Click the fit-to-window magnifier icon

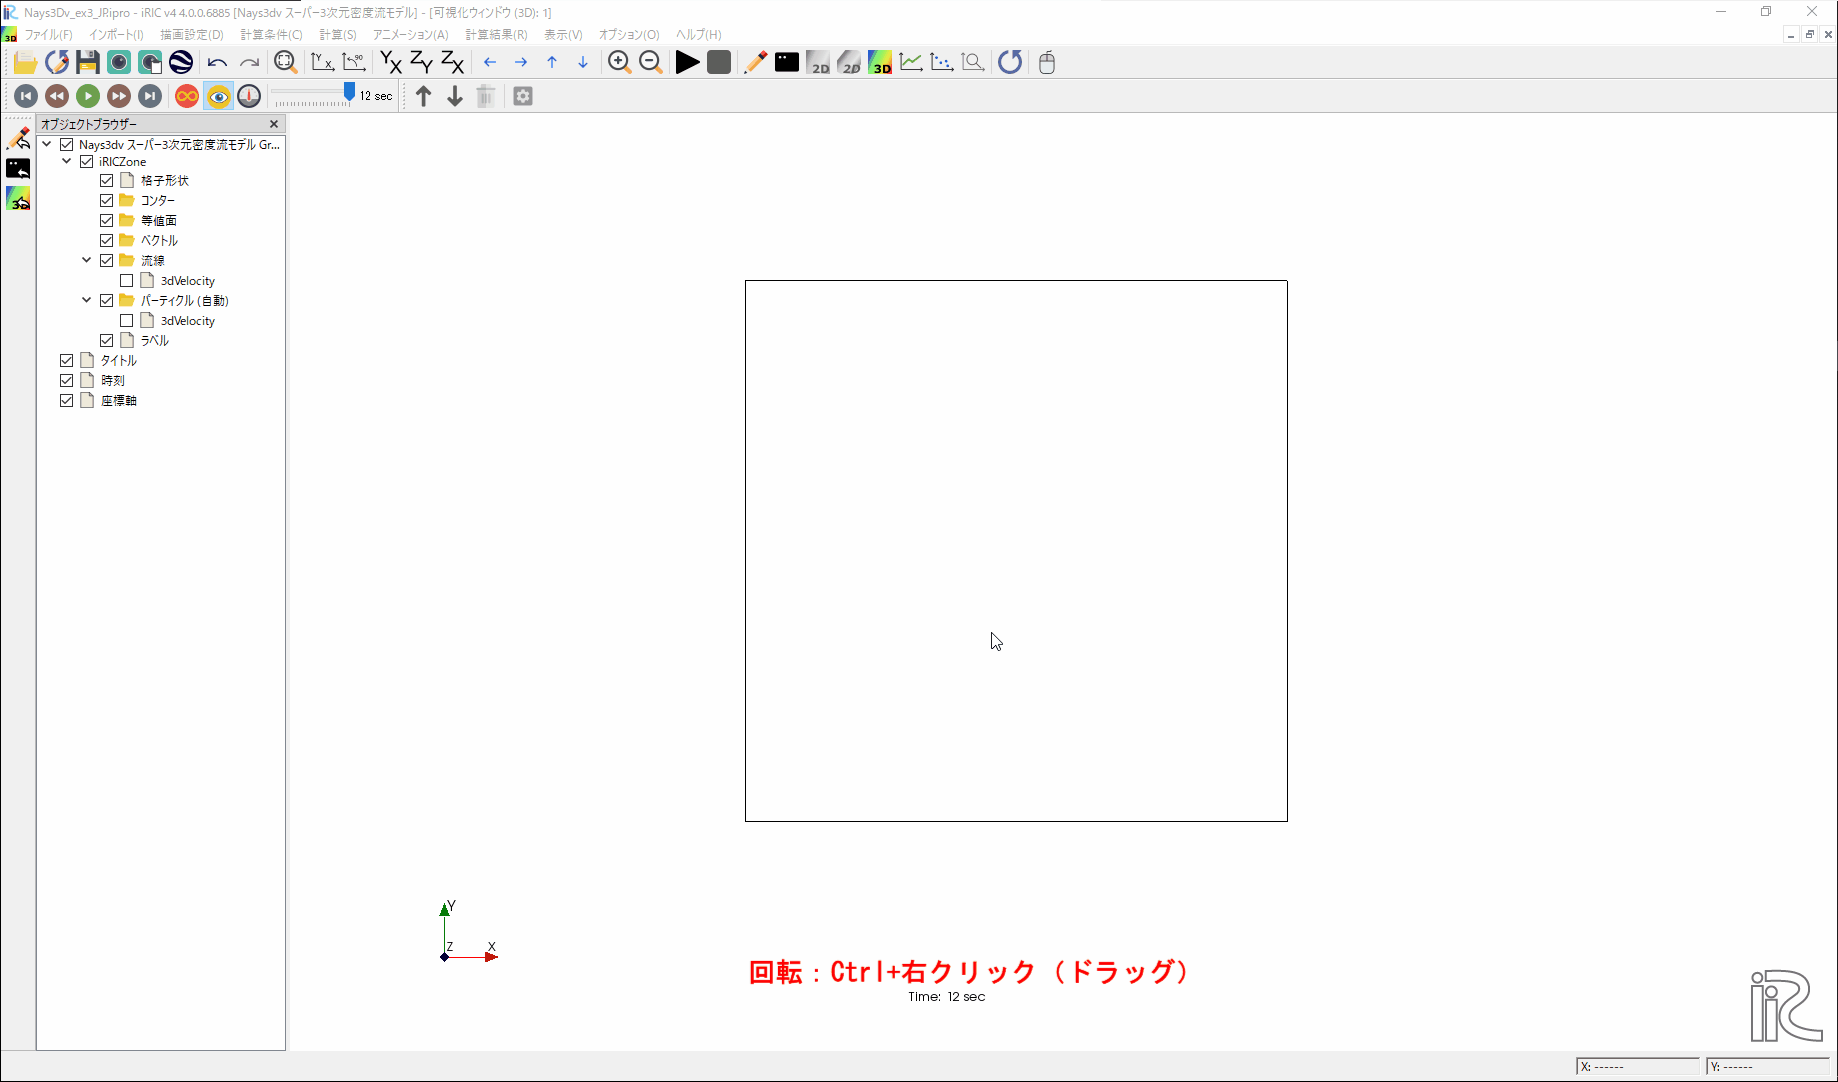(x=286, y=62)
